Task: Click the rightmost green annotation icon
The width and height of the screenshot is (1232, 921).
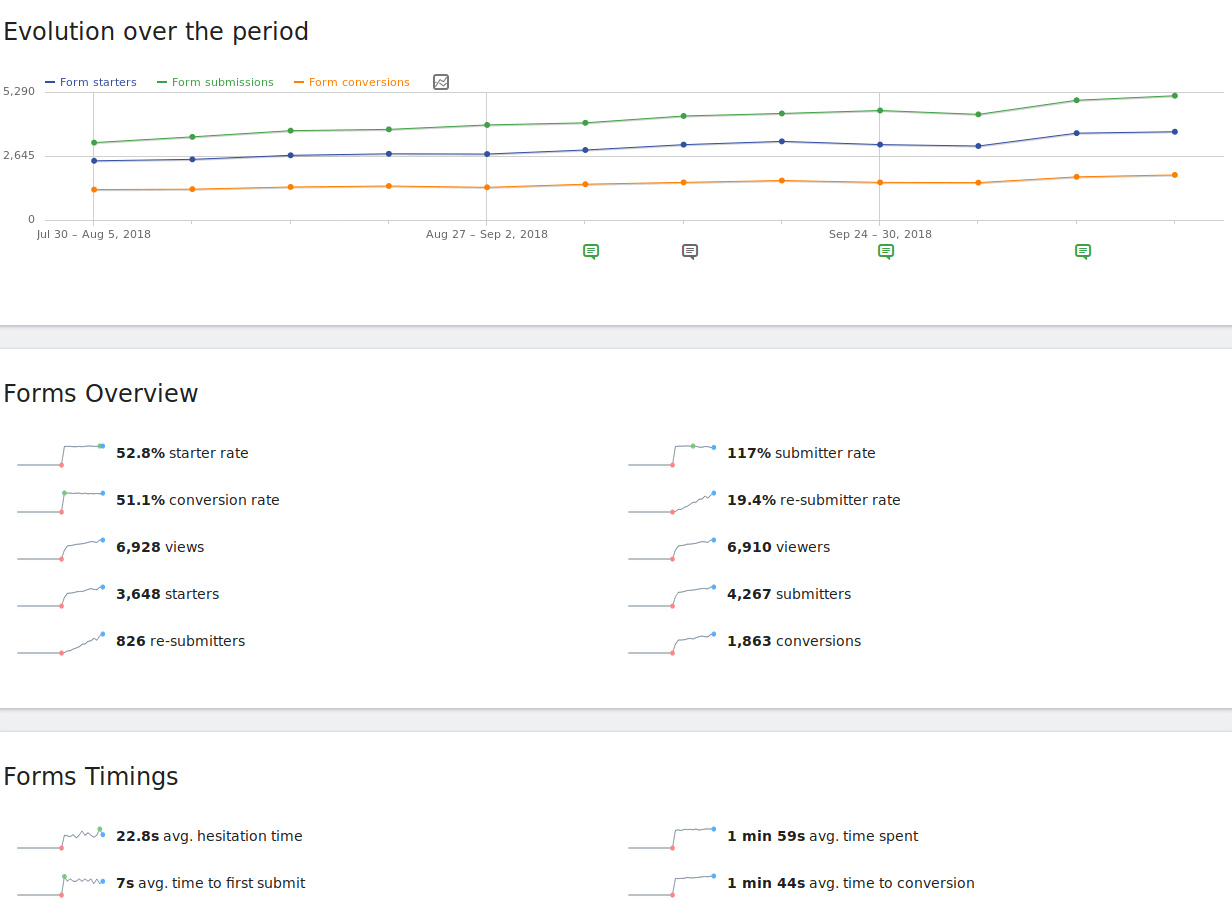Action: click(x=1083, y=251)
